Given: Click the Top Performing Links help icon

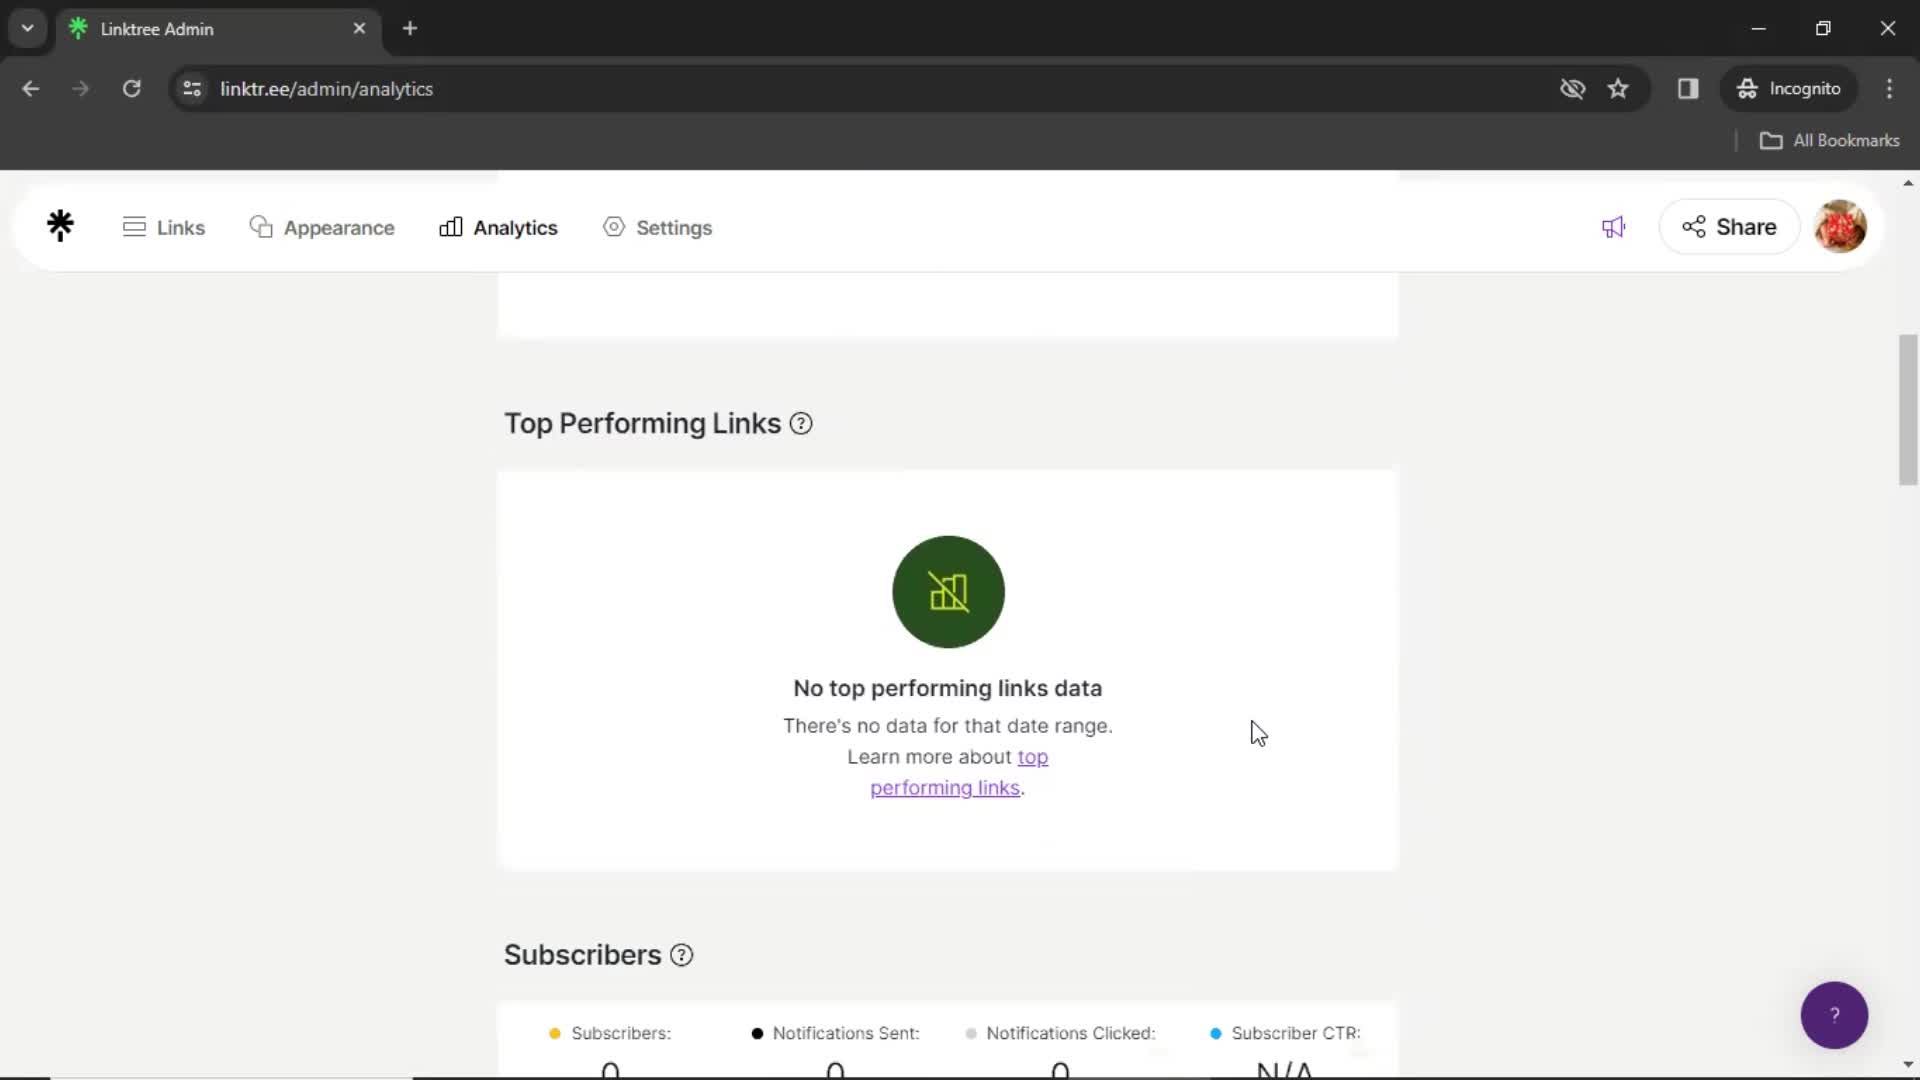Looking at the screenshot, I should [802, 422].
